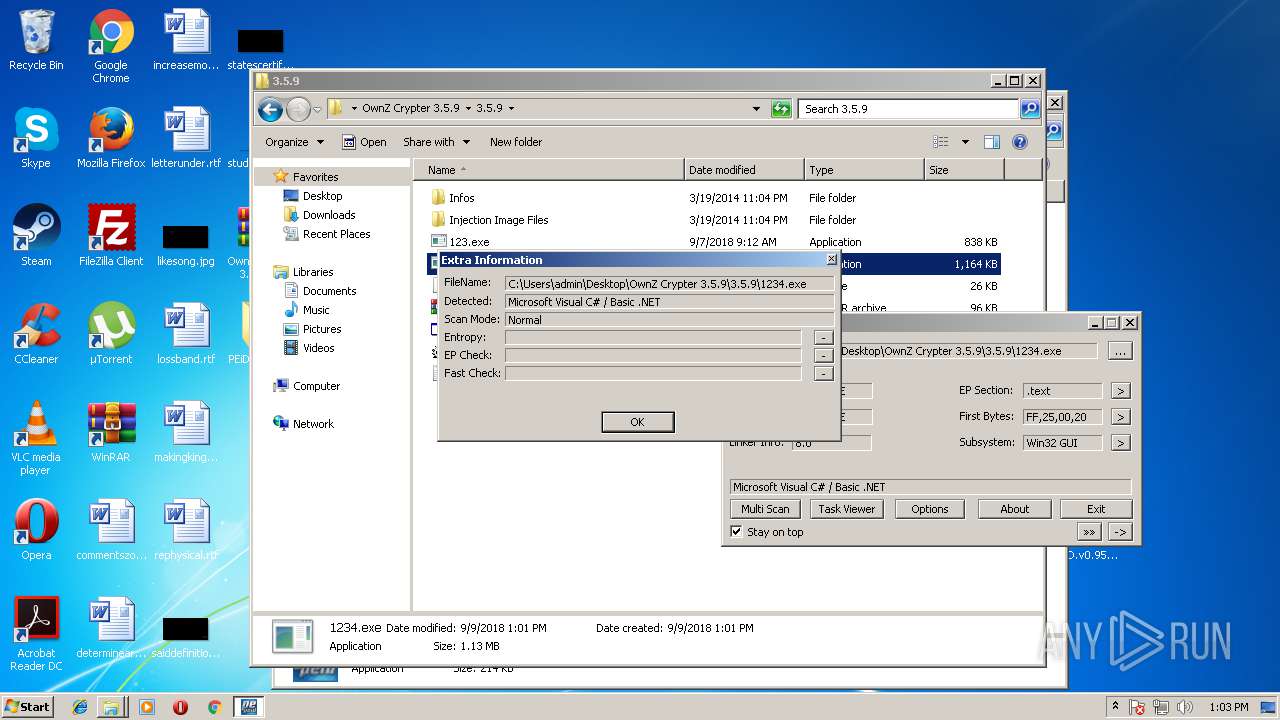
Task: Launch VLC media player shortcut
Action: tap(36, 438)
